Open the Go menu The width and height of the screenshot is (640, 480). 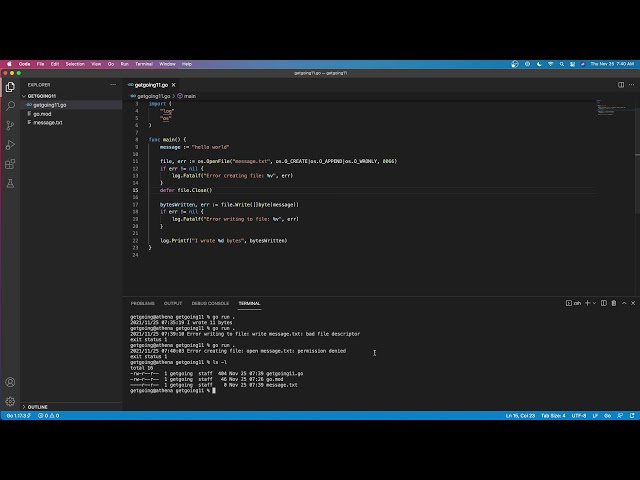tap(111, 64)
